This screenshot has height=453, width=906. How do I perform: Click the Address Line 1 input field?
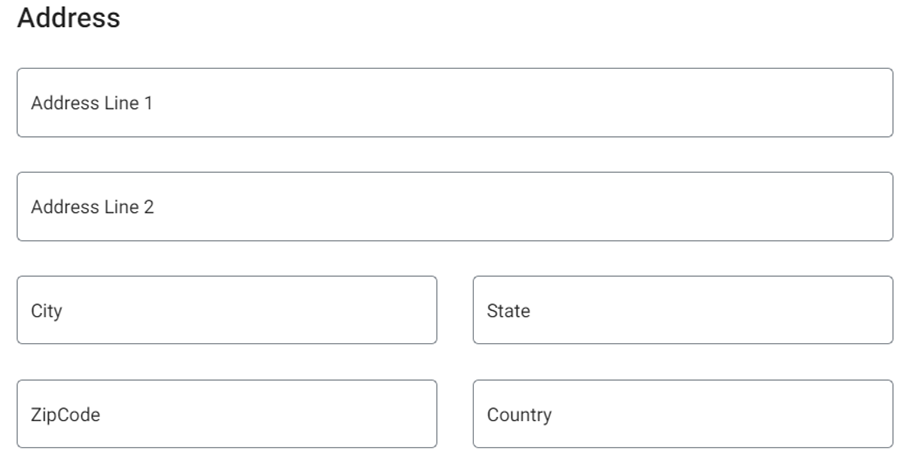(454, 103)
